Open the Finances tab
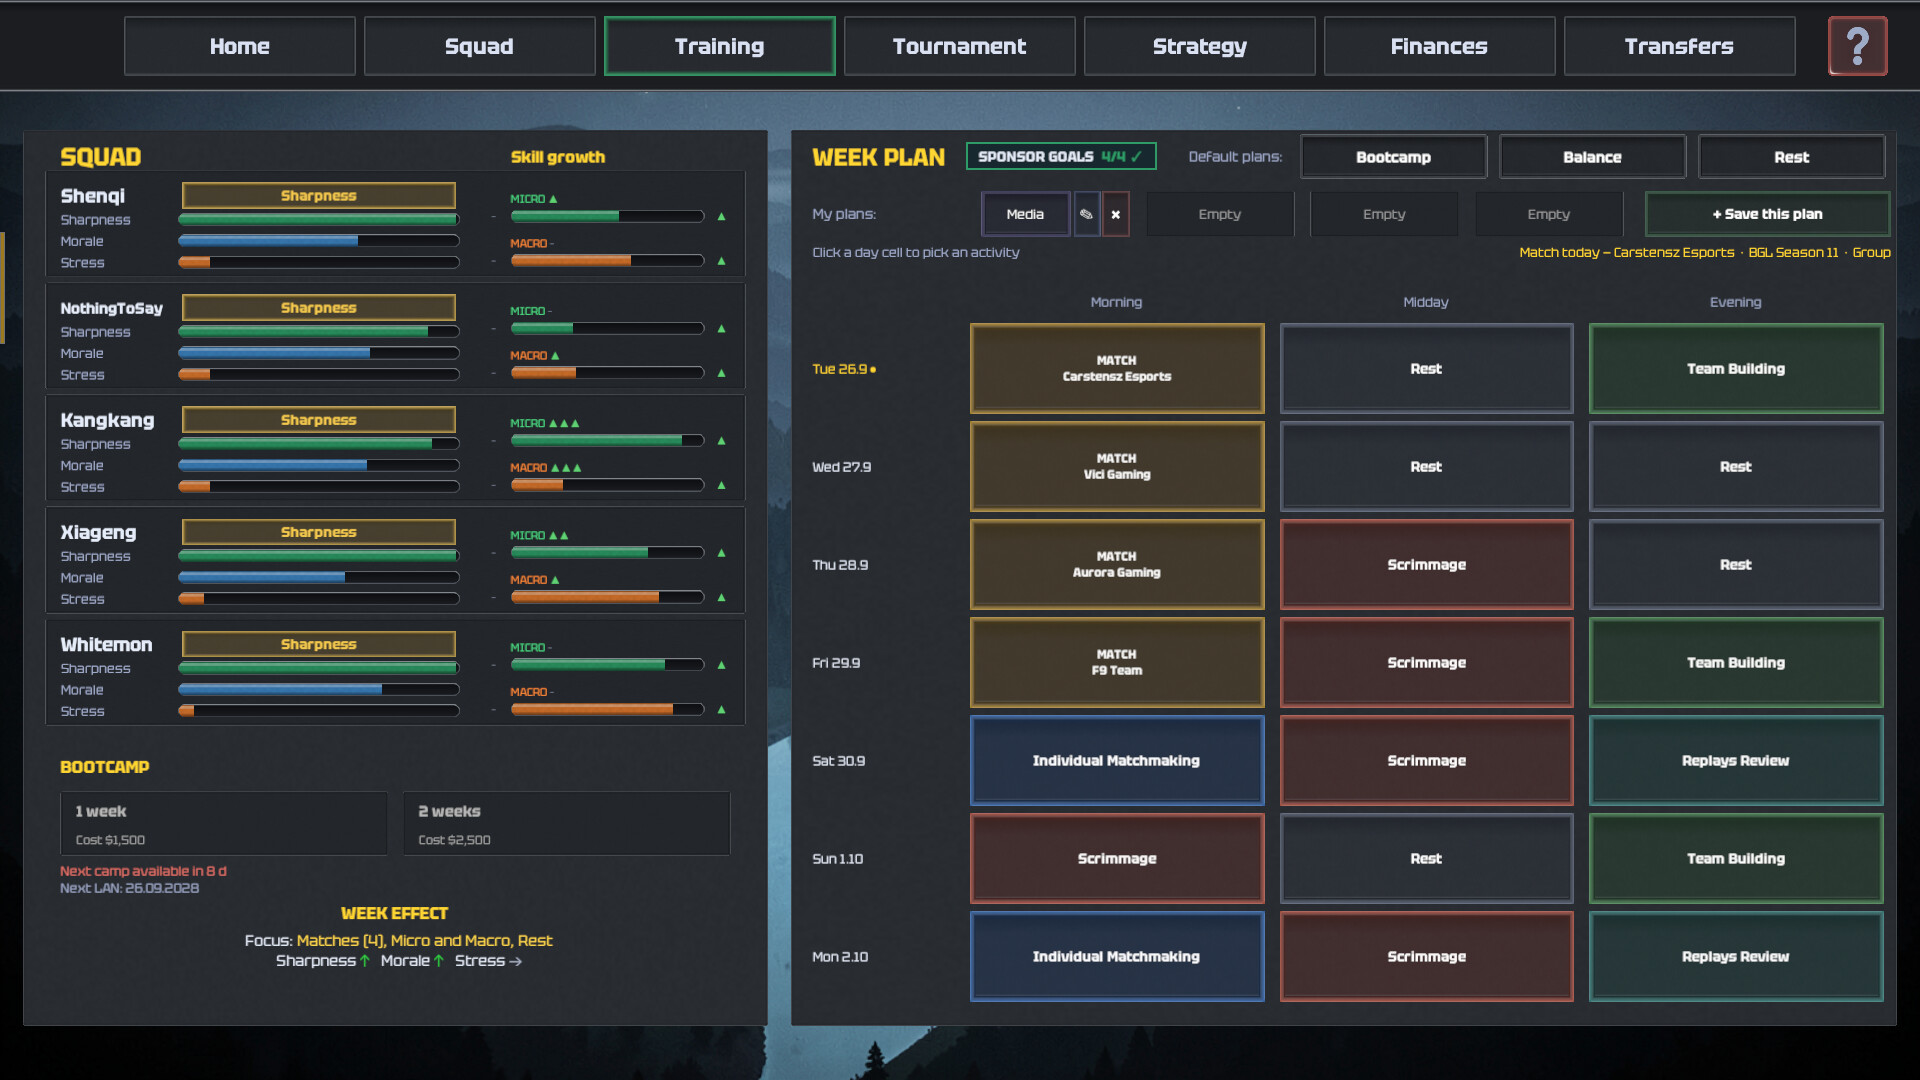The width and height of the screenshot is (1920, 1080). [x=1439, y=46]
